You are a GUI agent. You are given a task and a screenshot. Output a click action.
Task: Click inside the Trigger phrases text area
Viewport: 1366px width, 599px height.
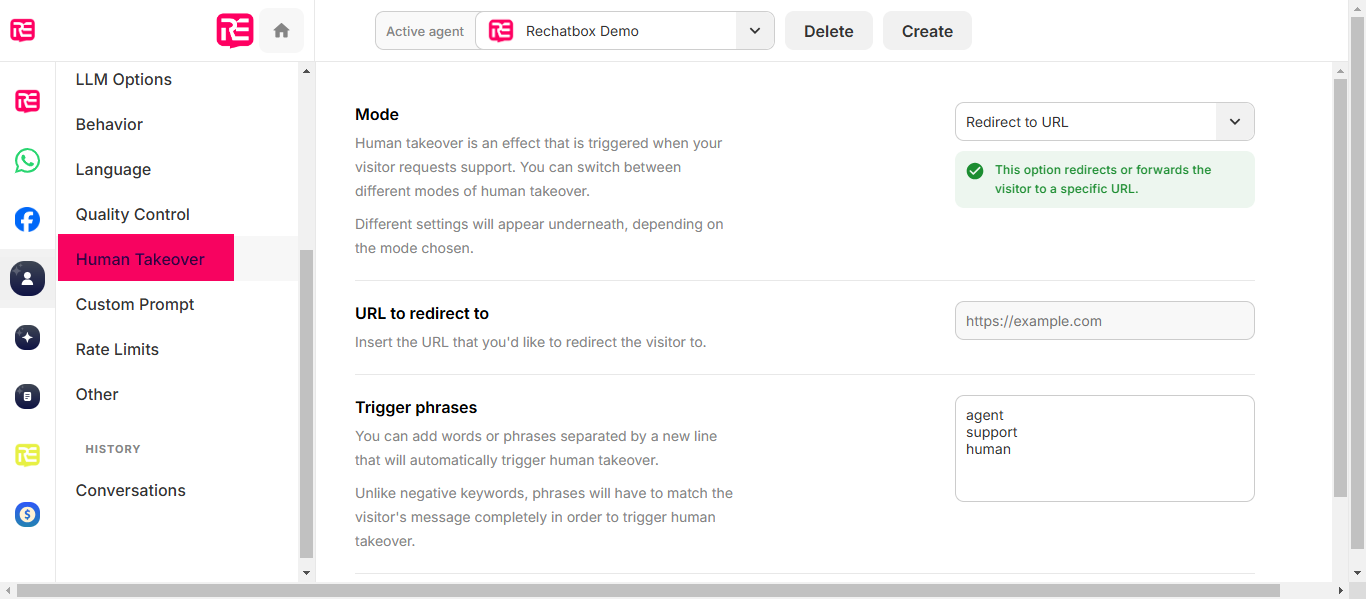point(1104,448)
